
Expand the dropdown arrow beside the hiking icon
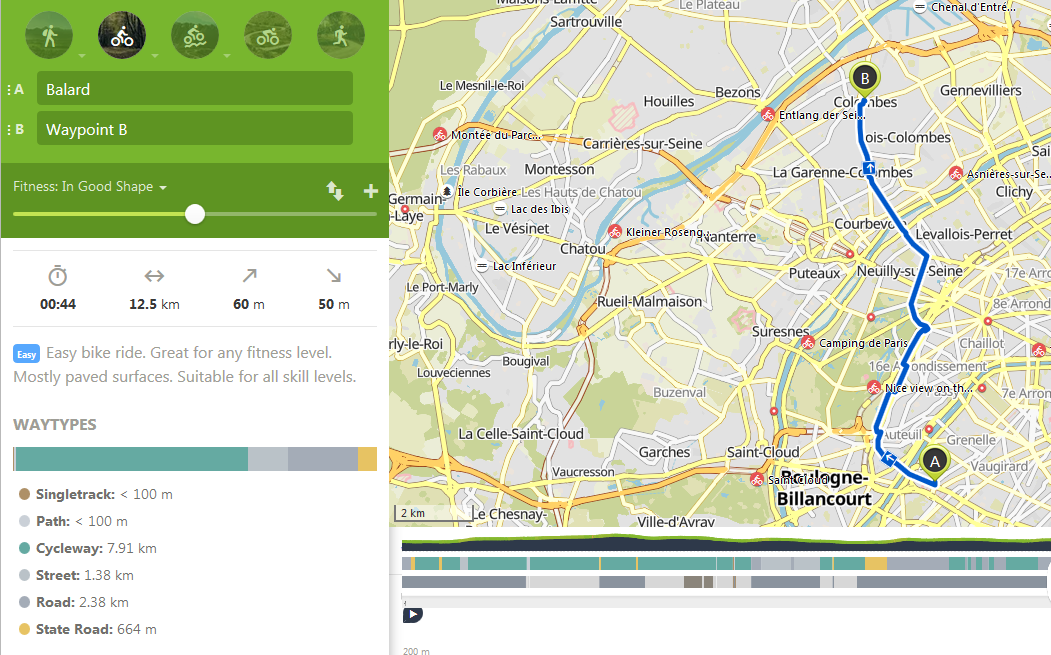point(82,56)
